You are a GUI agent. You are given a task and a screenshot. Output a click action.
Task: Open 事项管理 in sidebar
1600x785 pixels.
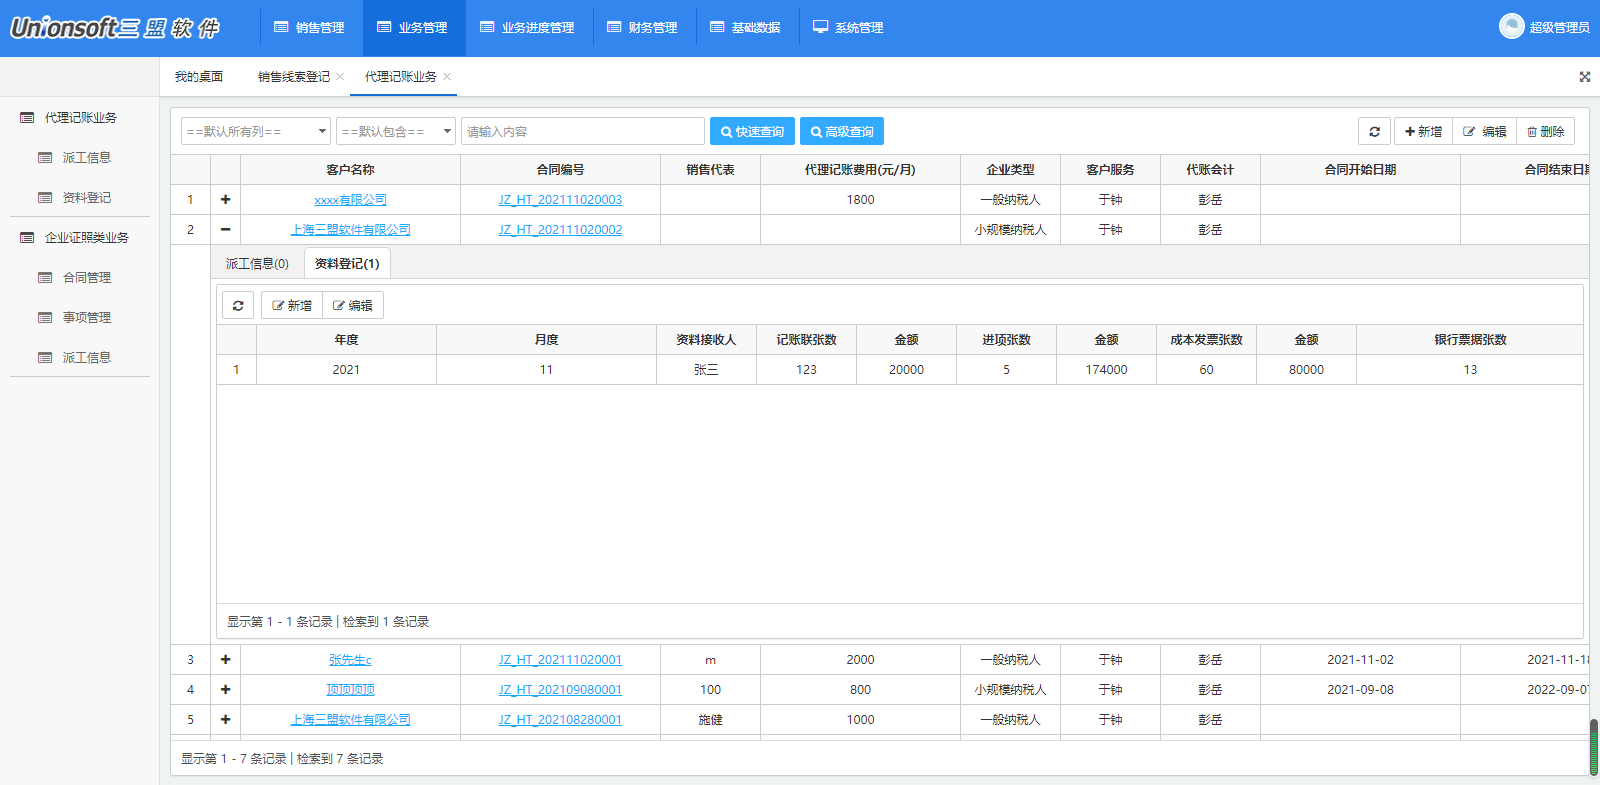pyautogui.click(x=86, y=318)
